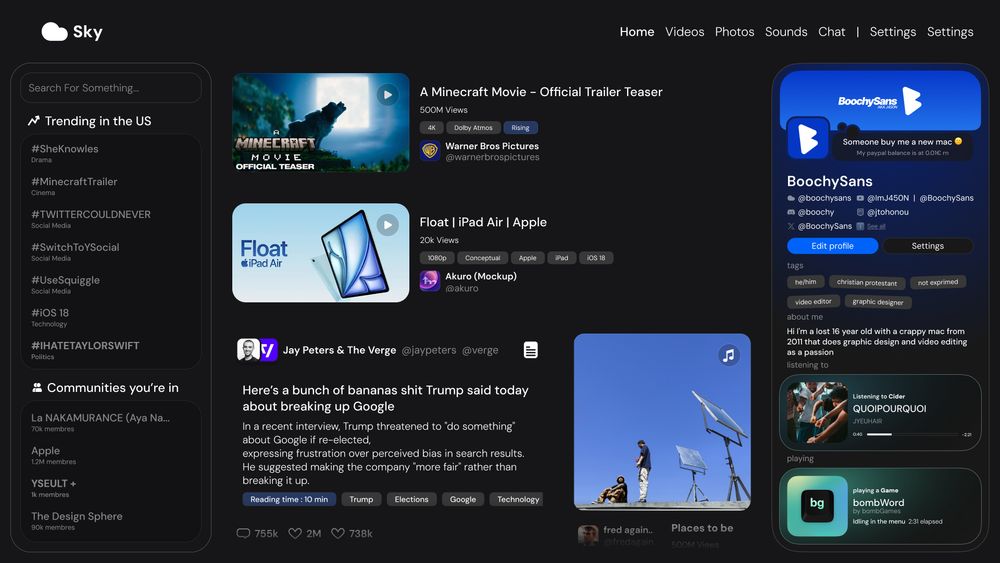Click 'Someone buy me a new mac' status

(x=902, y=142)
